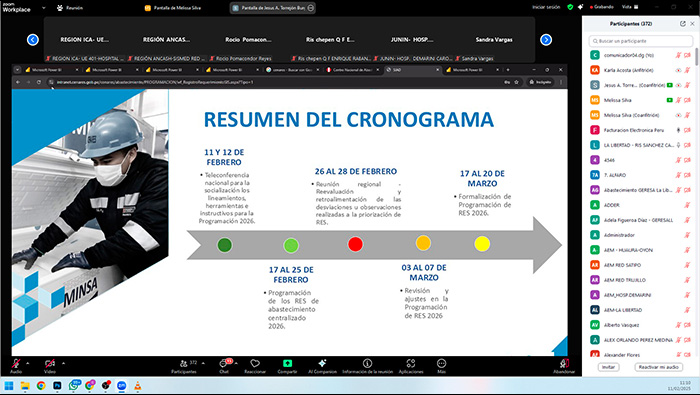This screenshot has width=700, height=395.
Task: Click video-off icon for 7. ALFARO
Action: (x=688, y=175)
